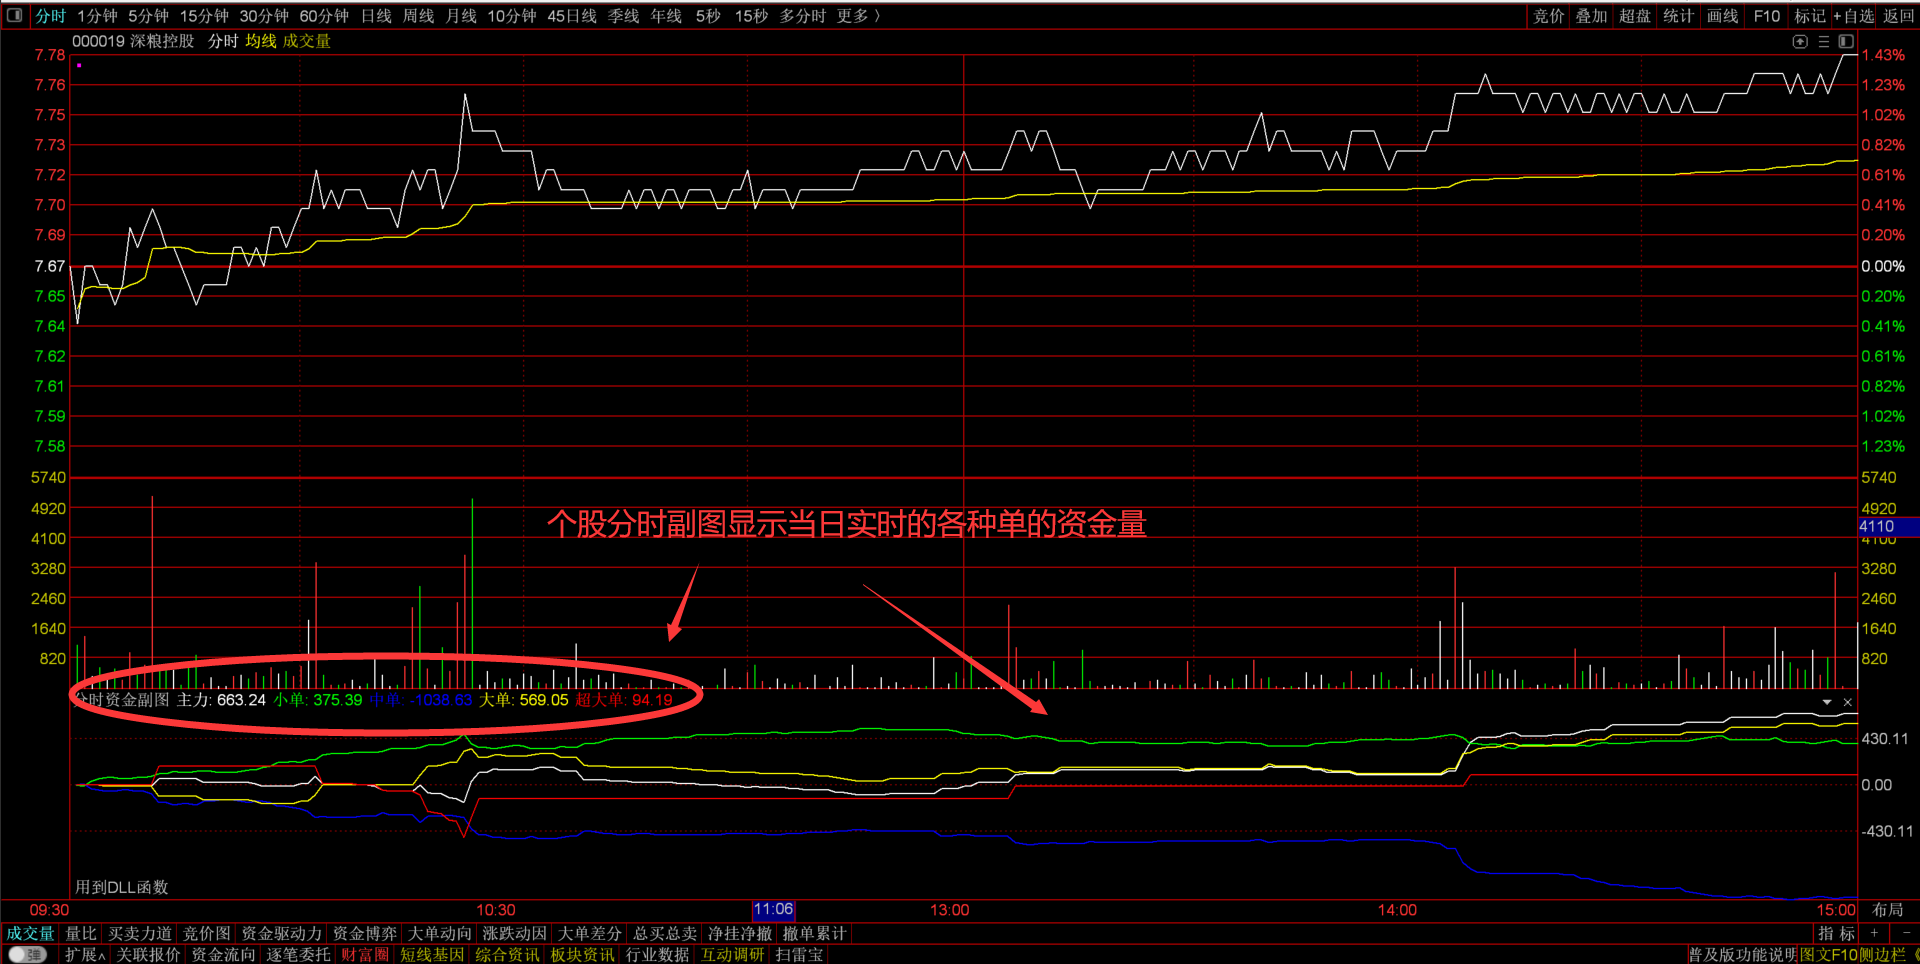Close the 分时资金副图 indicator panel
1920x964 pixels.
1848,702
